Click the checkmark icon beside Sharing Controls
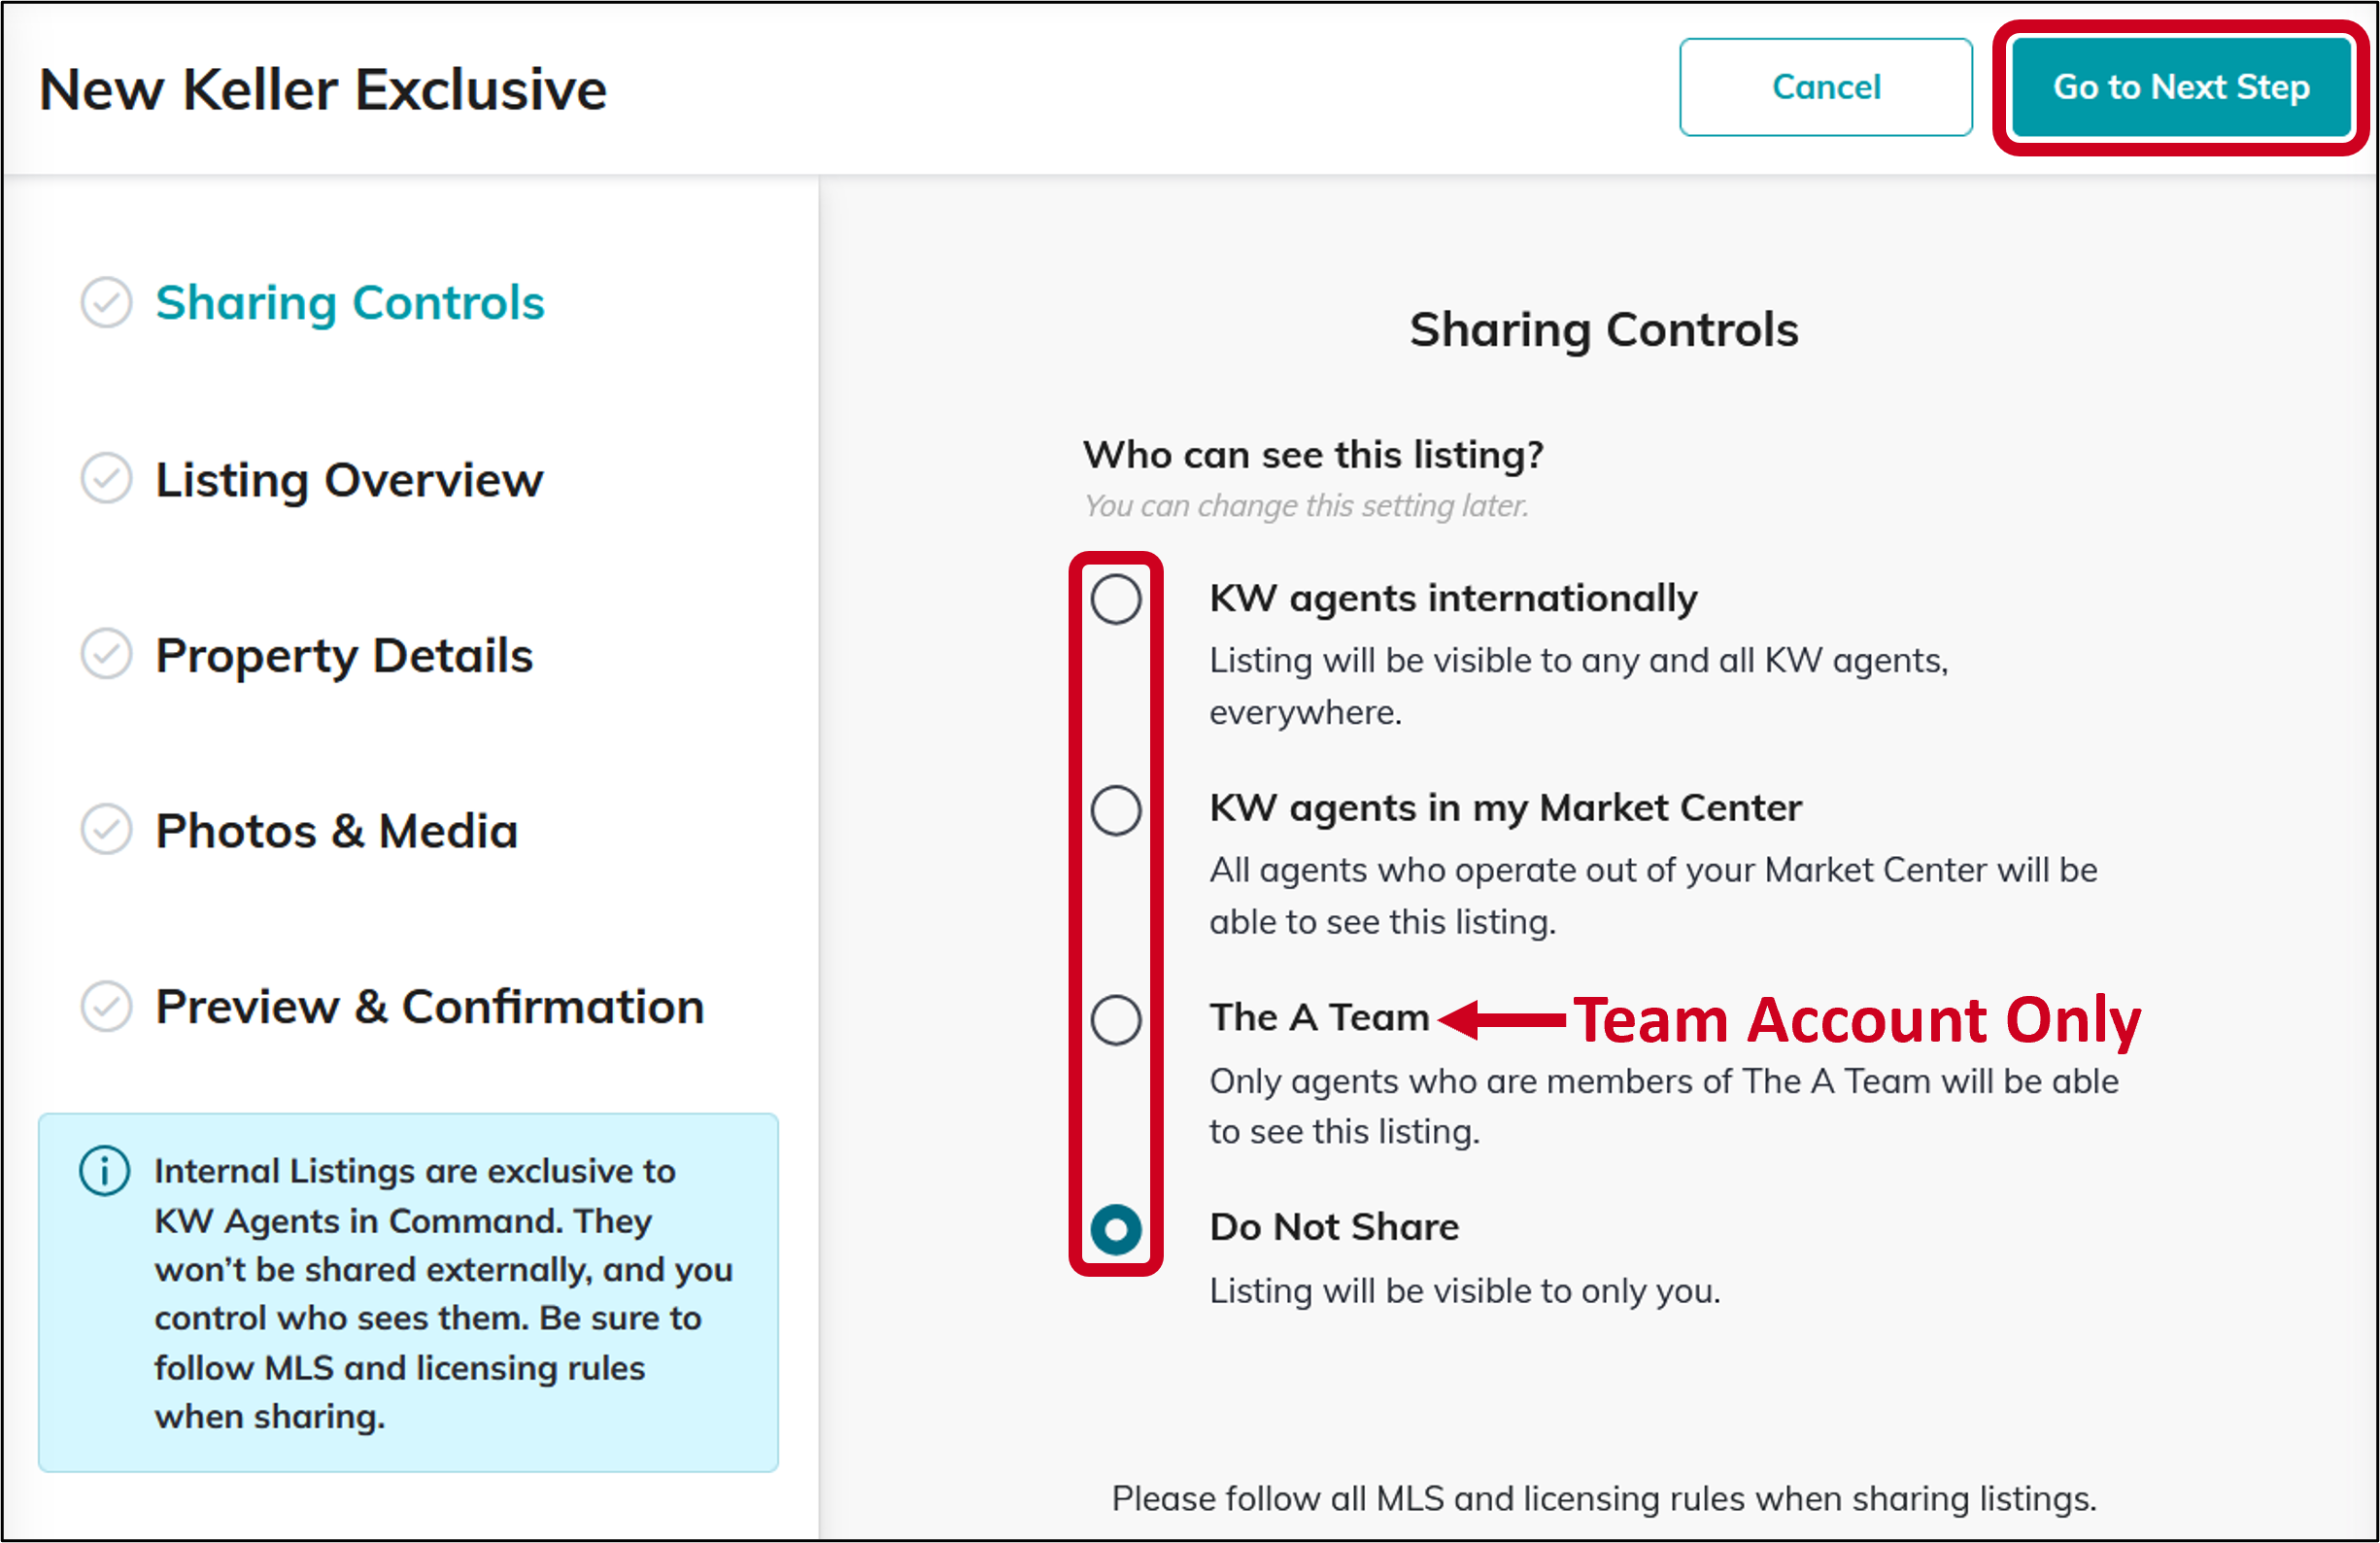The height and width of the screenshot is (1543, 2380). click(106, 303)
